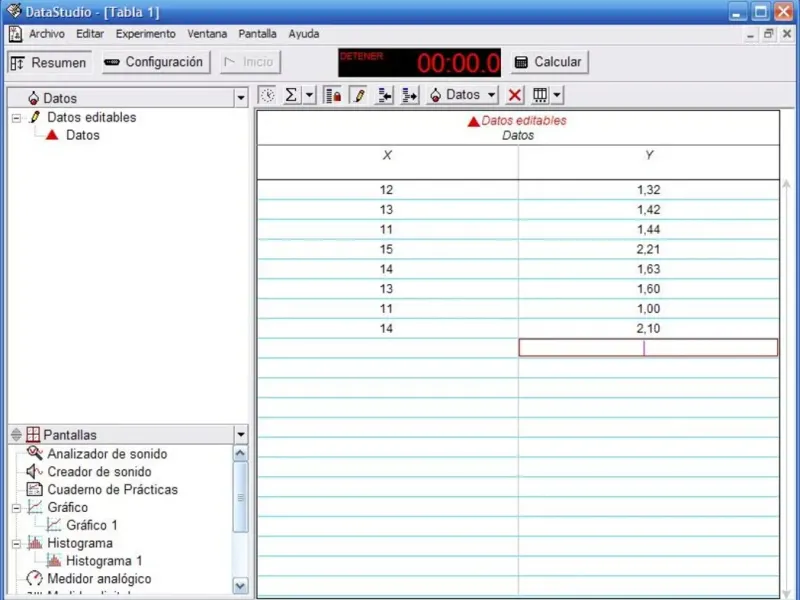This screenshot has height=600, width=800.
Task: Select the Analizador de sonido icon
Action: click(35, 454)
